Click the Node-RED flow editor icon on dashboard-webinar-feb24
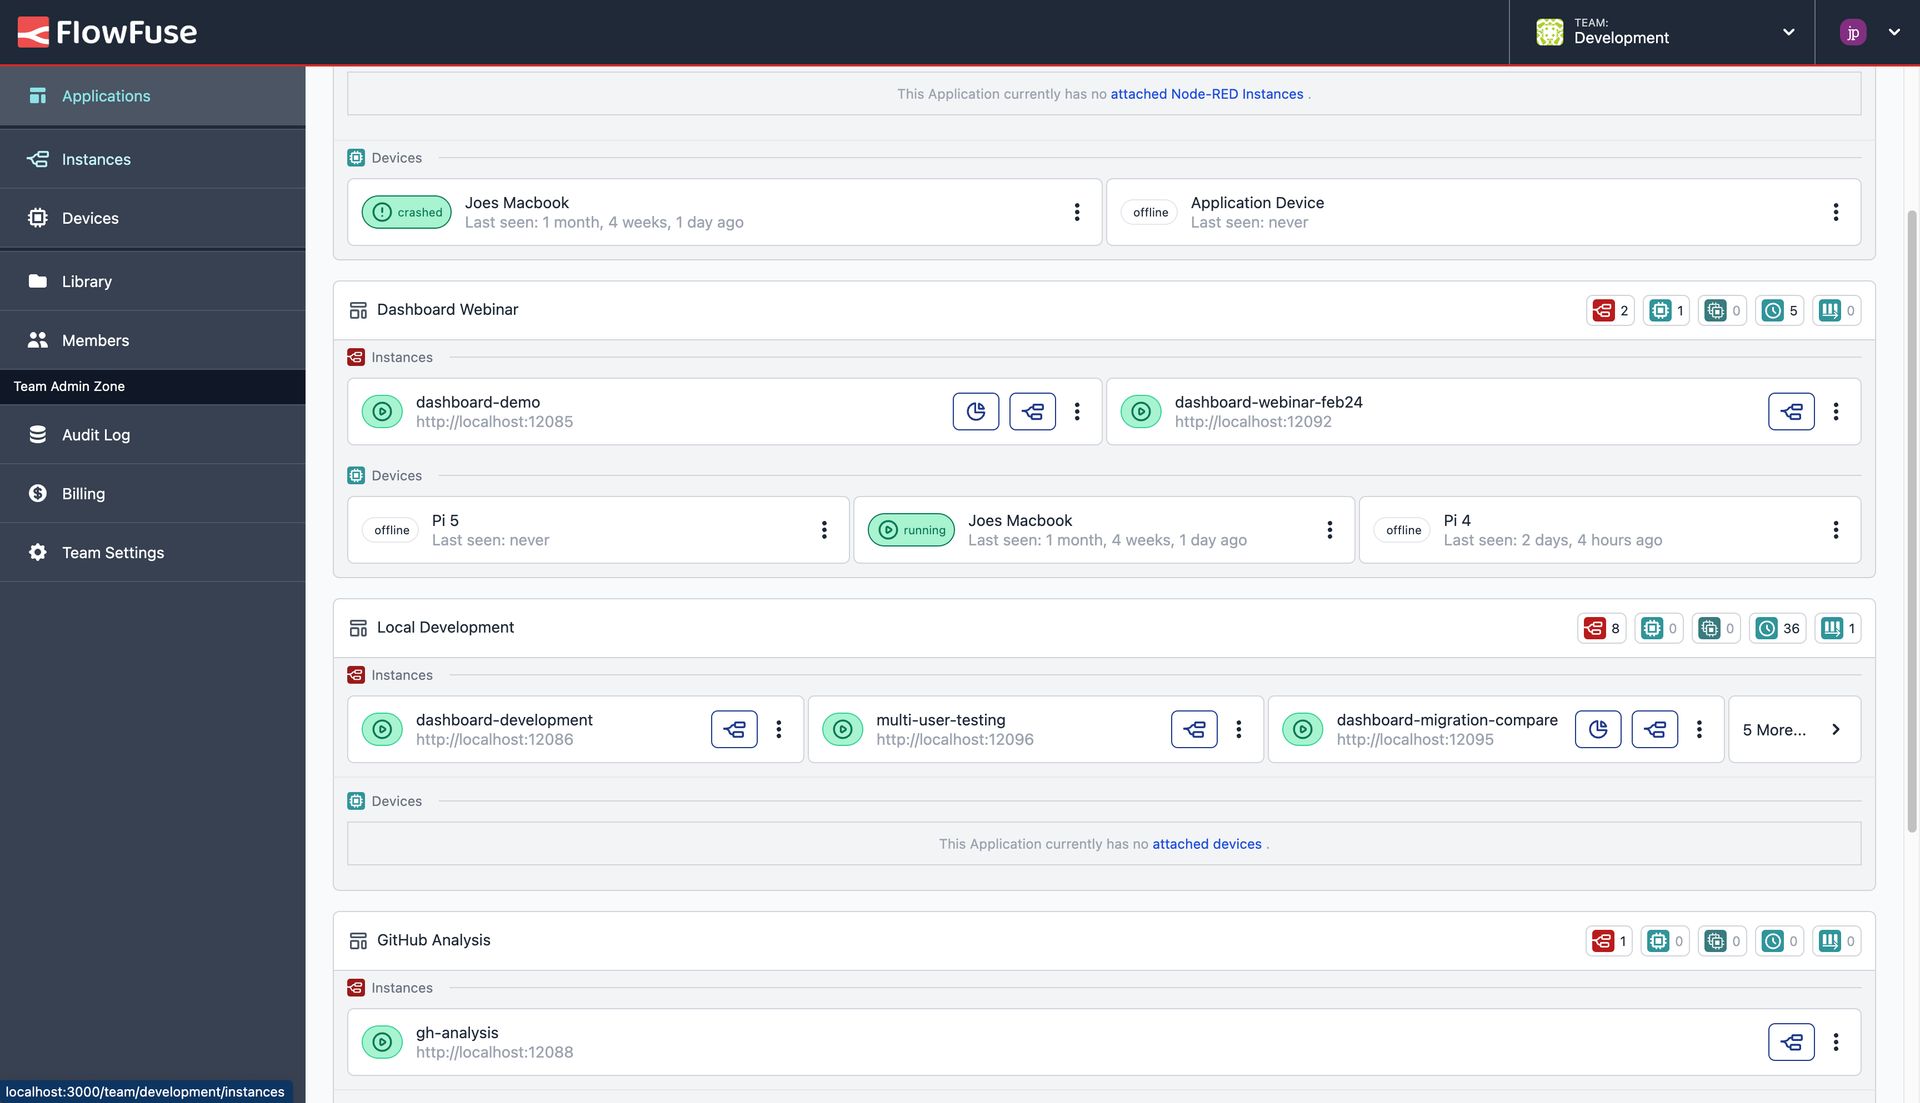 tap(1791, 410)
